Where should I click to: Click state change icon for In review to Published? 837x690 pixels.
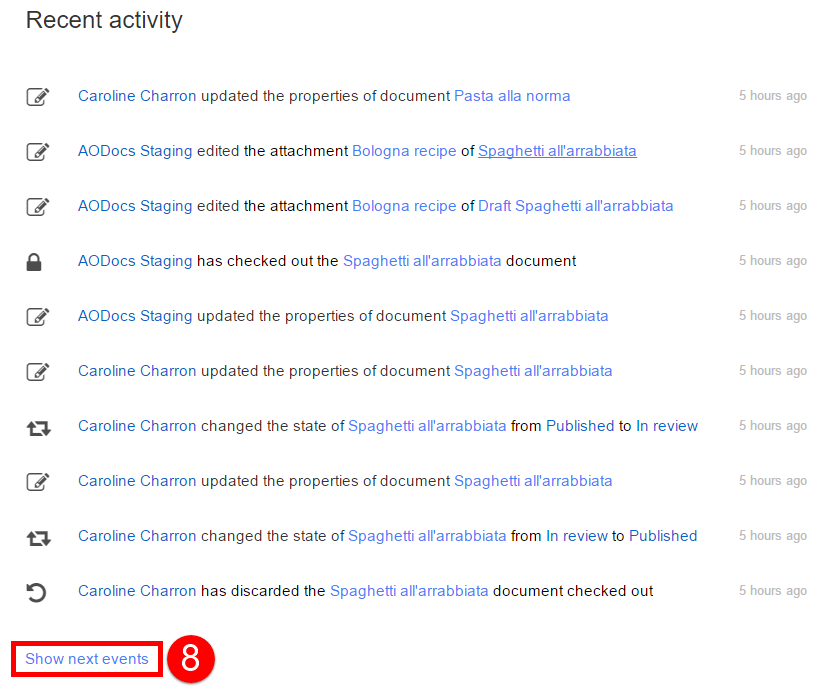coord(38,538)
